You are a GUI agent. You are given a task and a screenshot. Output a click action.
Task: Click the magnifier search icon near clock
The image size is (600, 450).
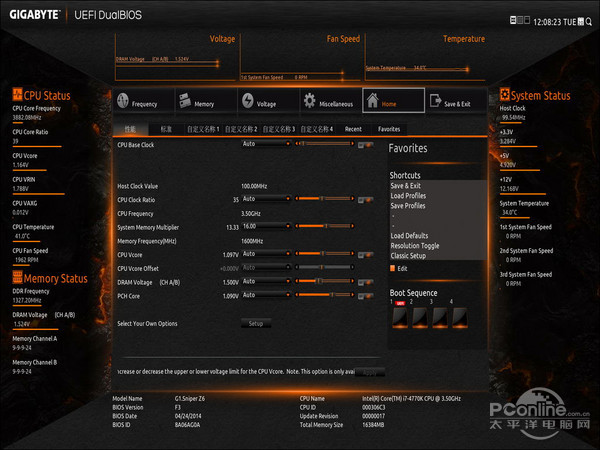(589, 21)
